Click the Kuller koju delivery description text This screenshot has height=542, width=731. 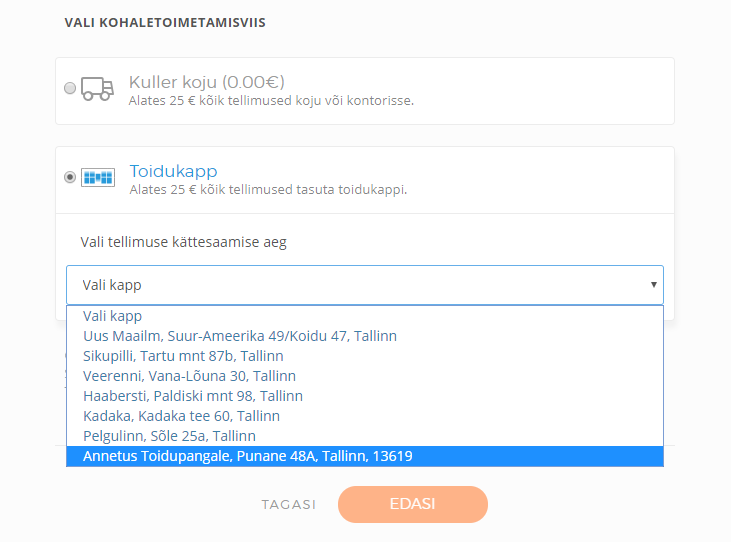pos(271,101)
